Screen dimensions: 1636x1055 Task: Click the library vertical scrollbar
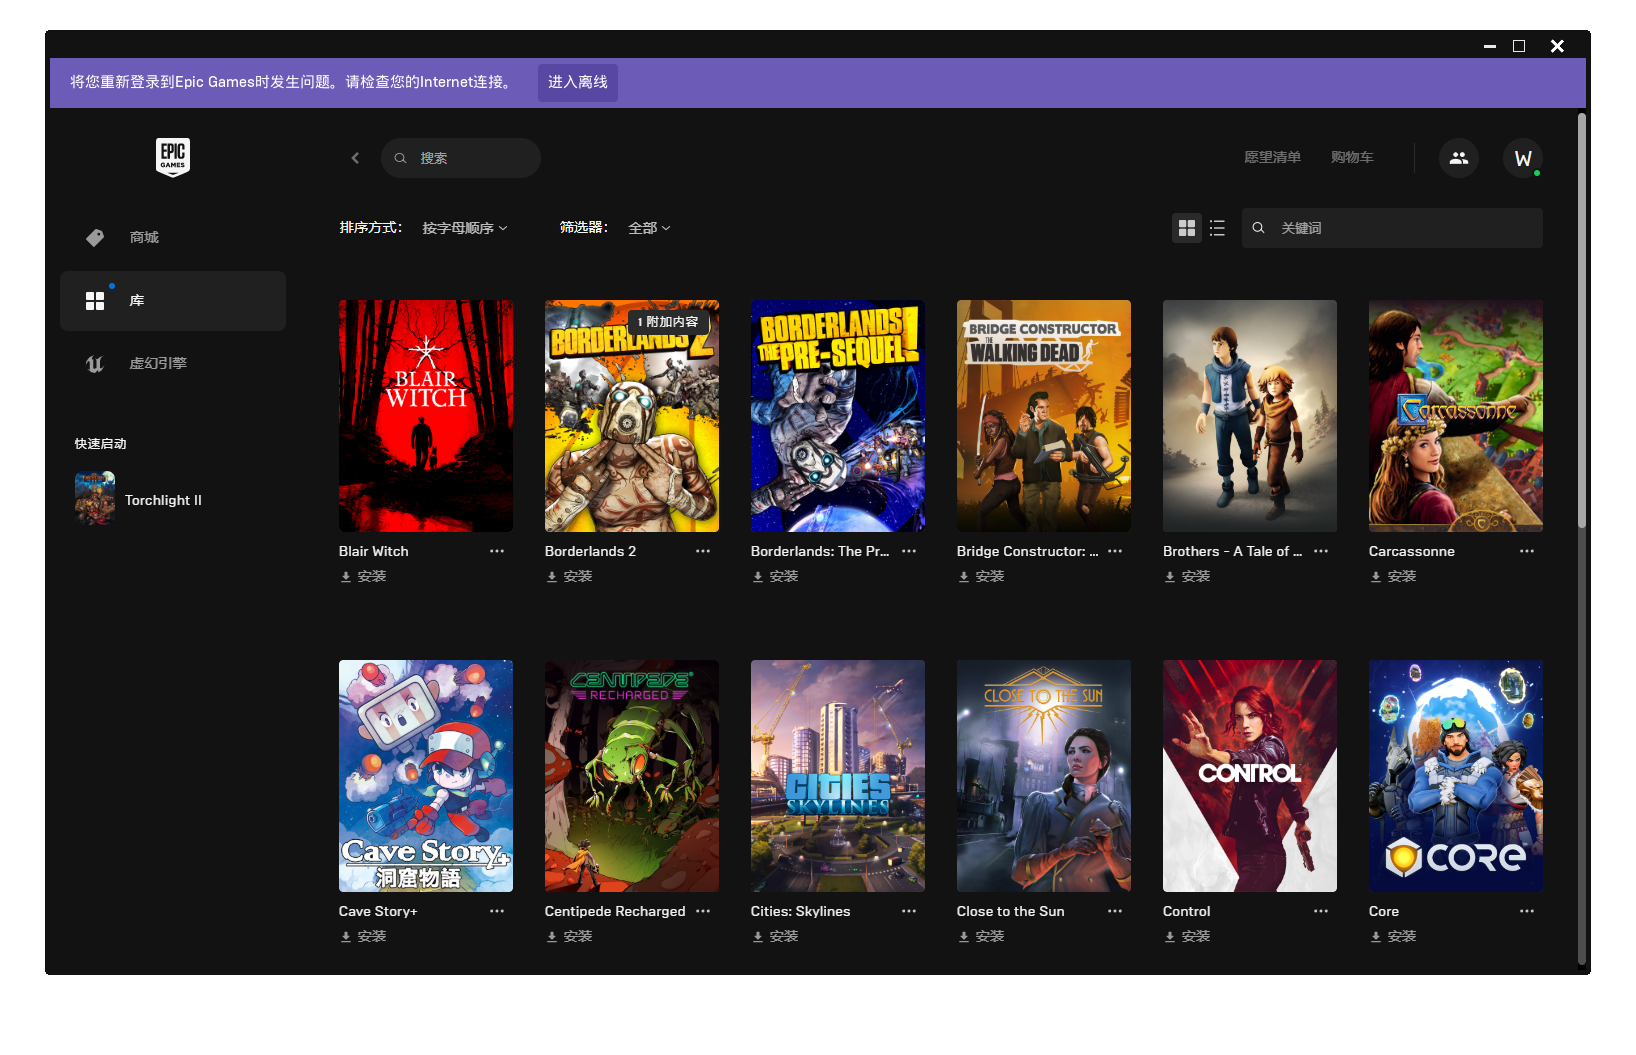[1582, 320]
